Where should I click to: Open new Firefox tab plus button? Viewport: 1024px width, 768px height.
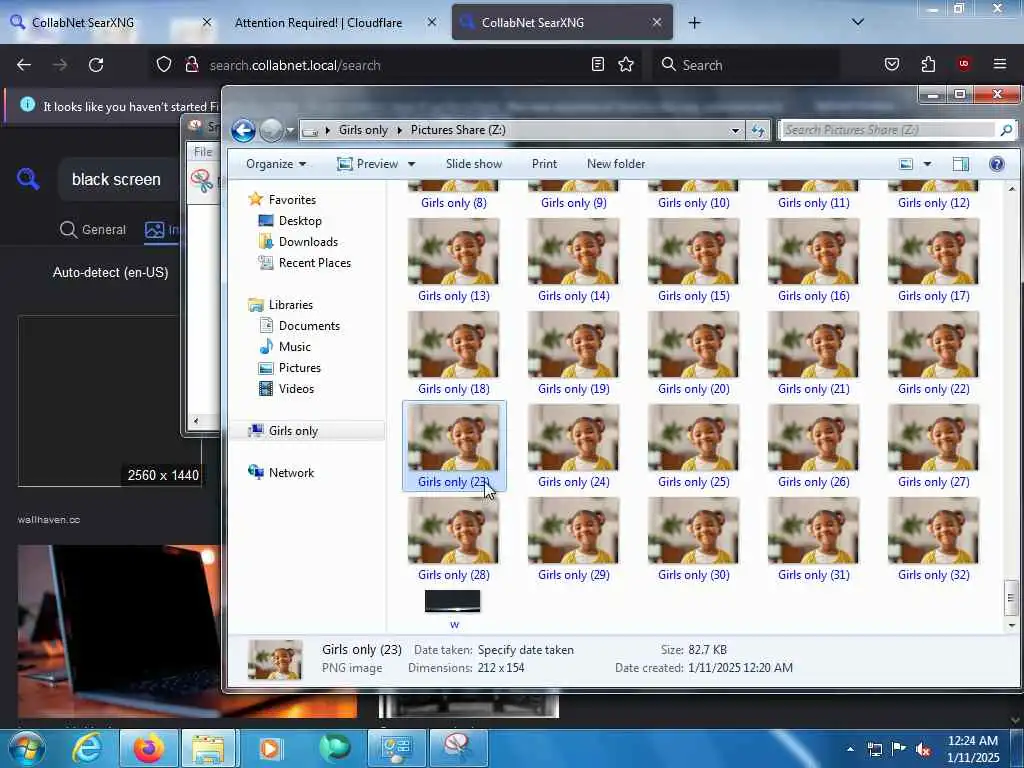coord(695,23)
